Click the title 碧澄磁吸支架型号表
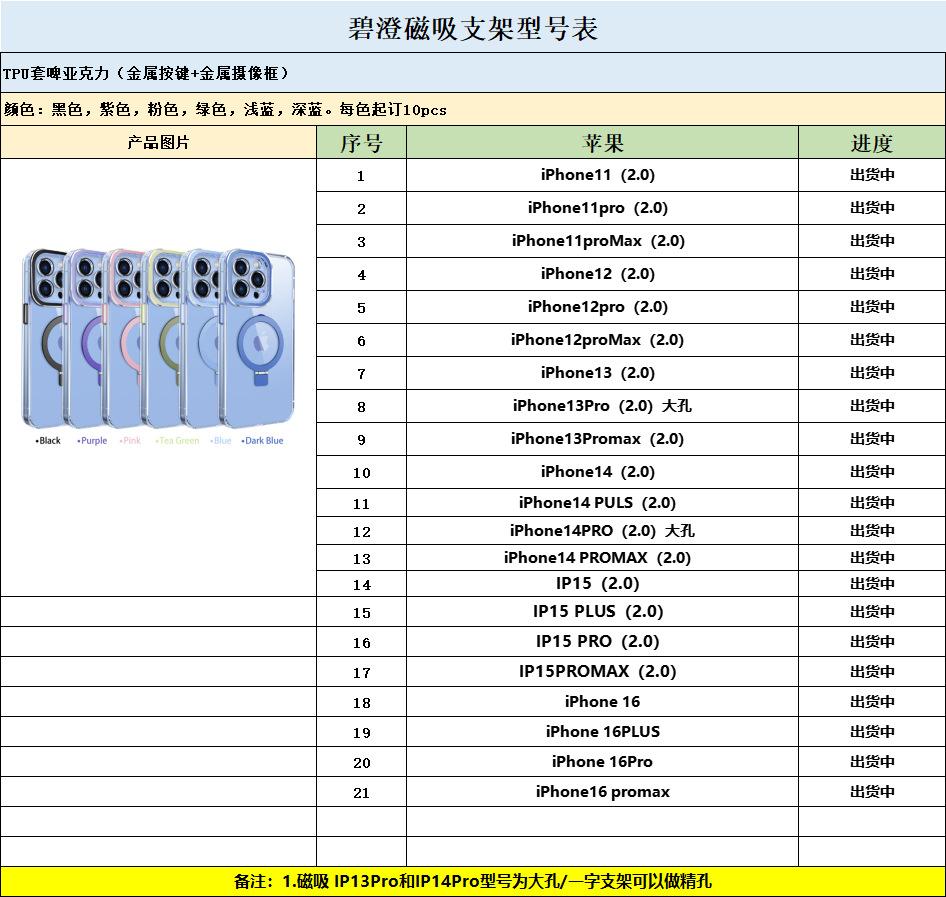Image resolution: width=946 pixels, height=897 pixels. [473, 28]
